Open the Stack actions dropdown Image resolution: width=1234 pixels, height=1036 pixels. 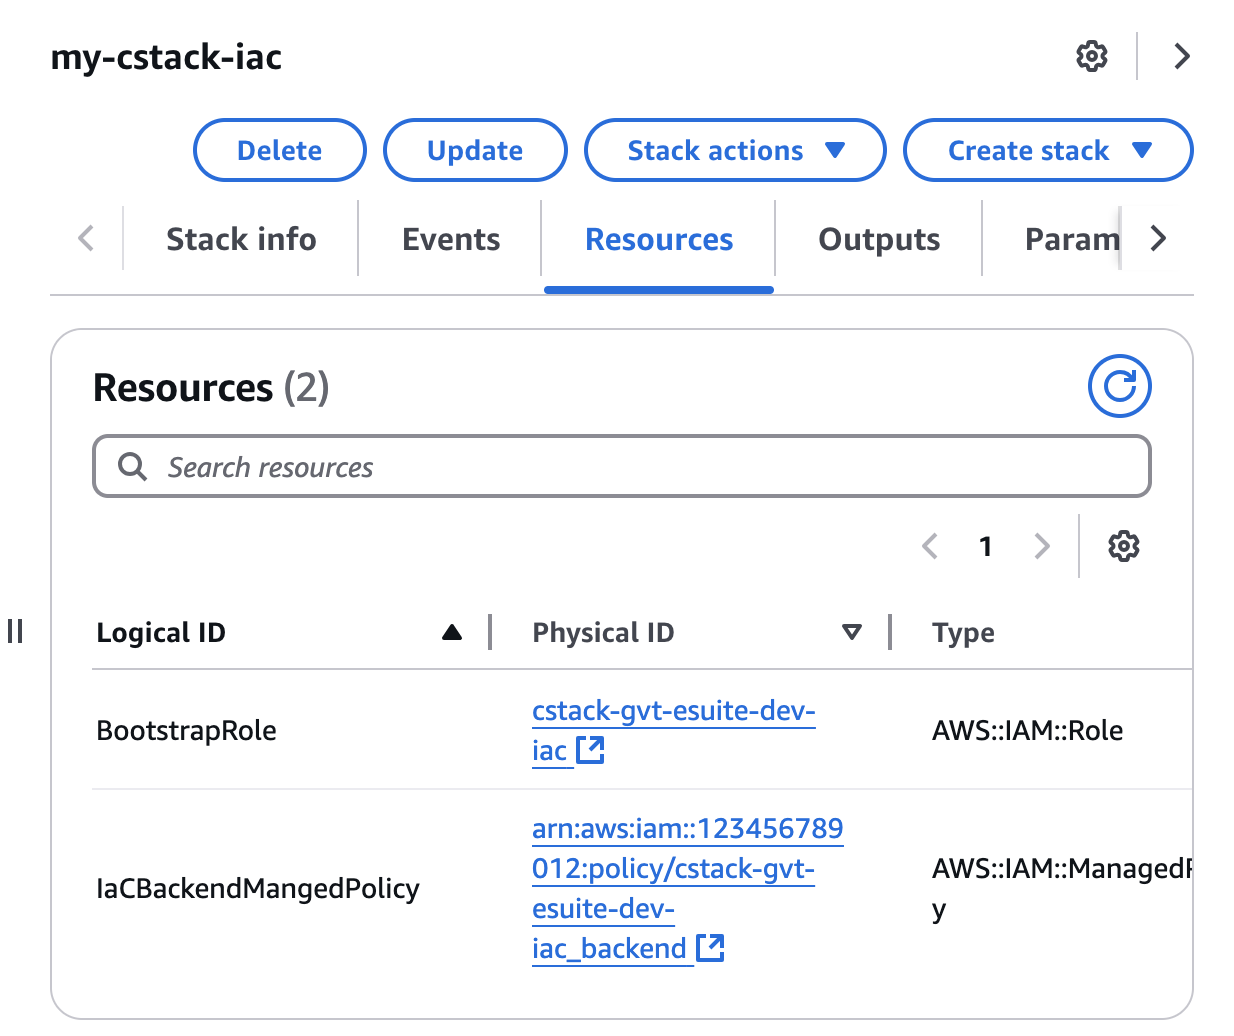tap(734, 150)
